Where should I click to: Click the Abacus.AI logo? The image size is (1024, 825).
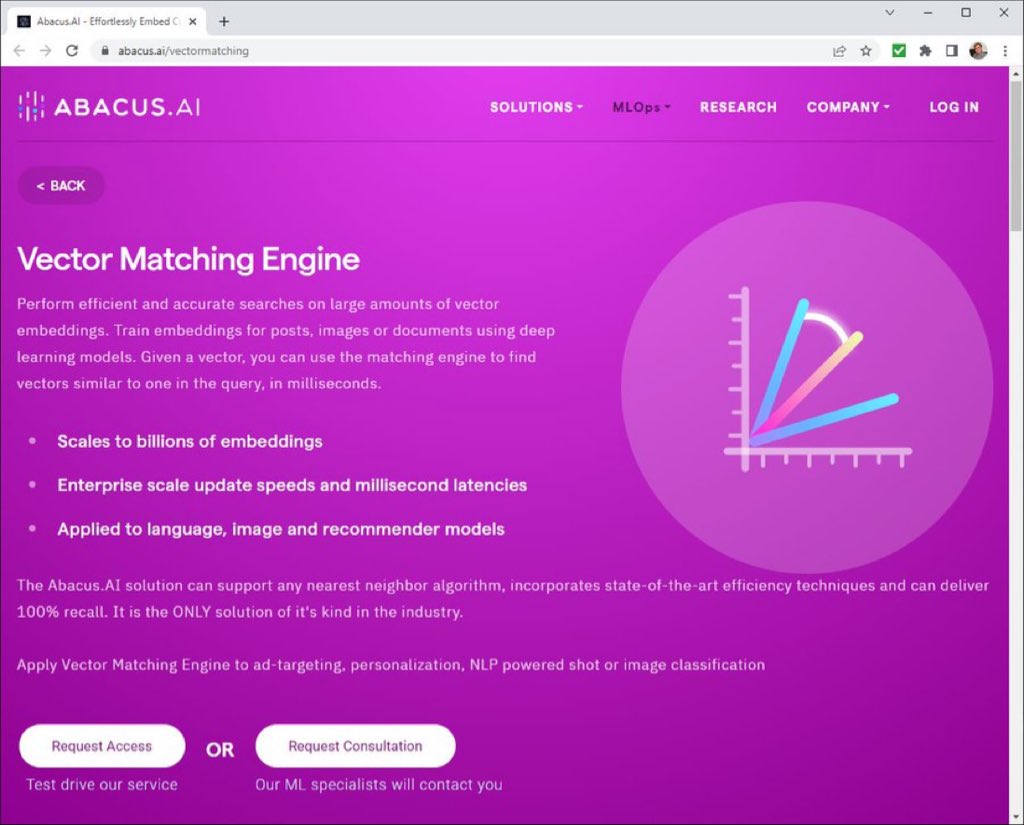click(x=109, y=106)
